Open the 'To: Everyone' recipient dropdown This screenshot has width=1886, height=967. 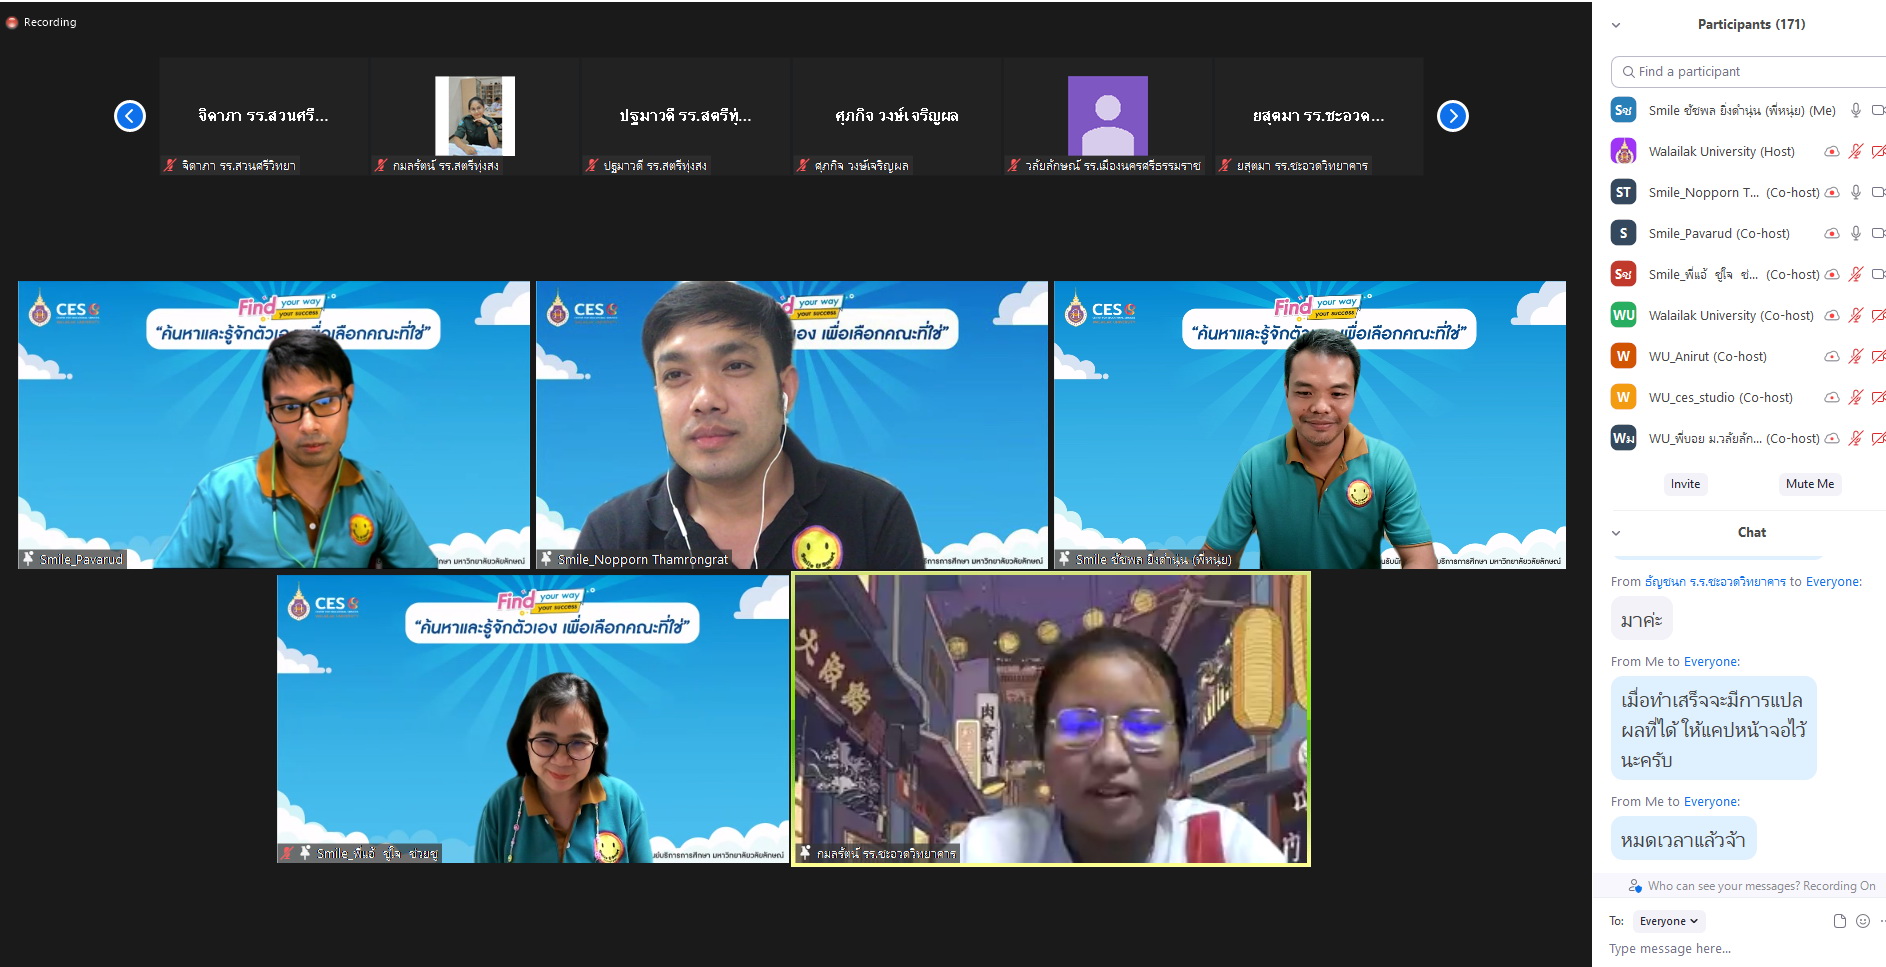point(1668,921)
